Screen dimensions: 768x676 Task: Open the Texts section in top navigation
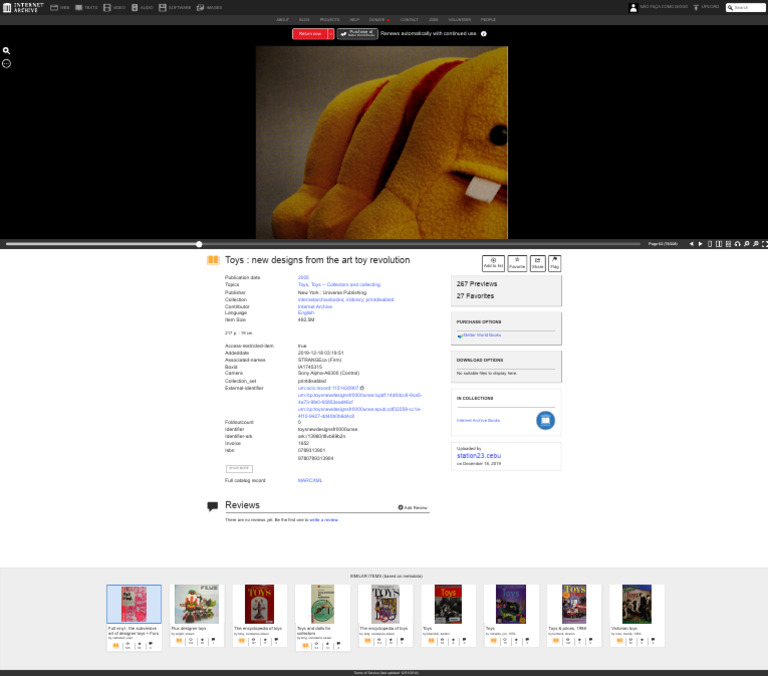86,7
